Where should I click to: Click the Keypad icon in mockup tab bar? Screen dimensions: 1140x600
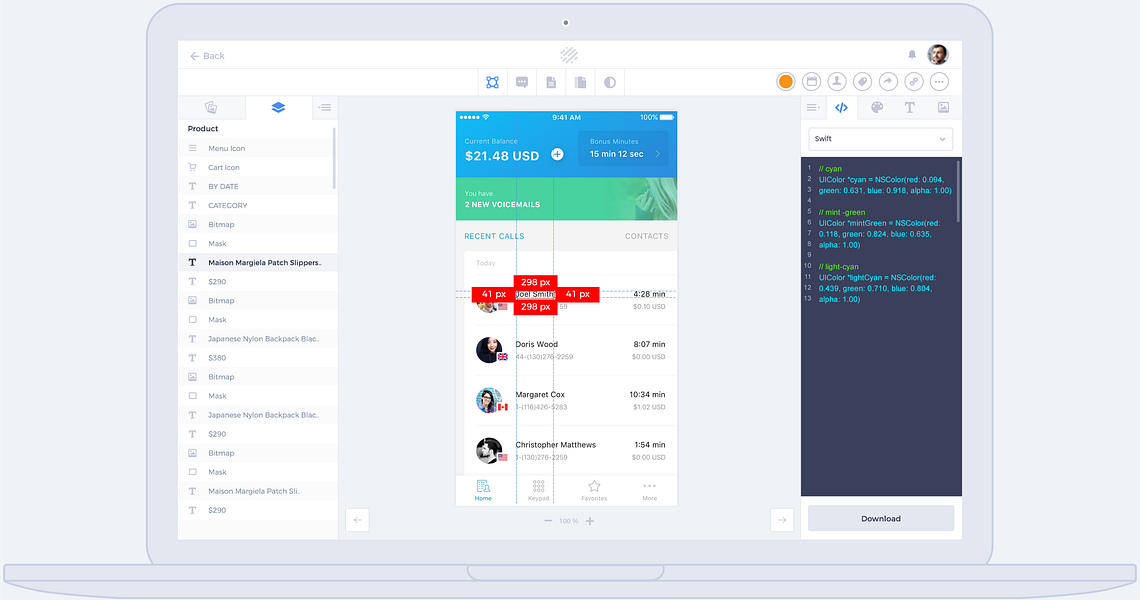539,486
